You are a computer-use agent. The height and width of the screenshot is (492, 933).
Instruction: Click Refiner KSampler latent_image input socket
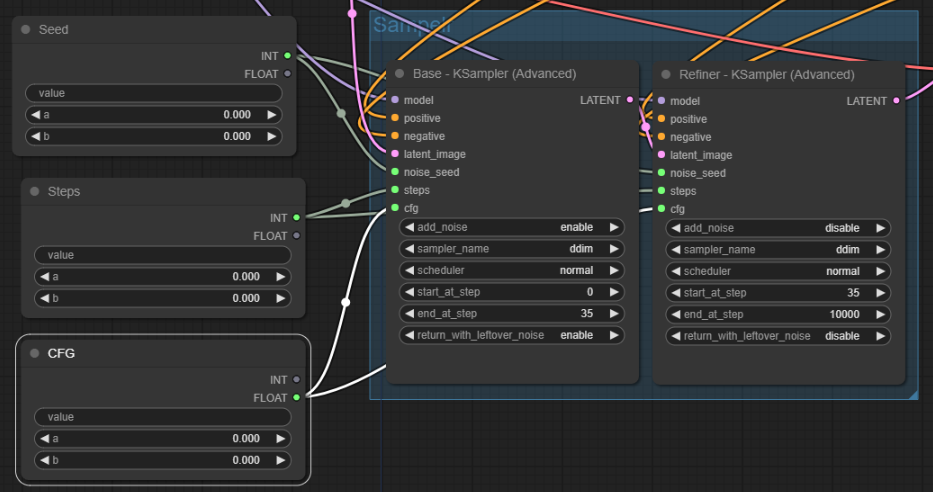pyautogui.click(x=661, y=155)
